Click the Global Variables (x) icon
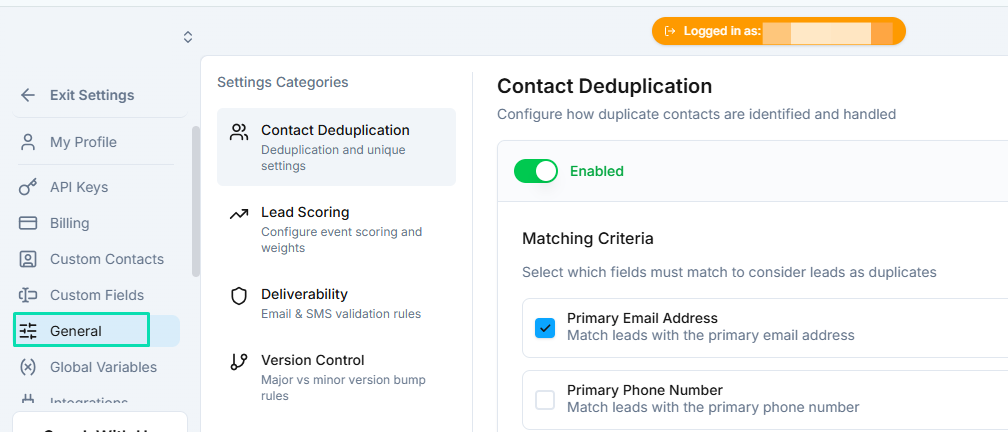Viewport: 1008px width, 432px height. coord(28,367)
